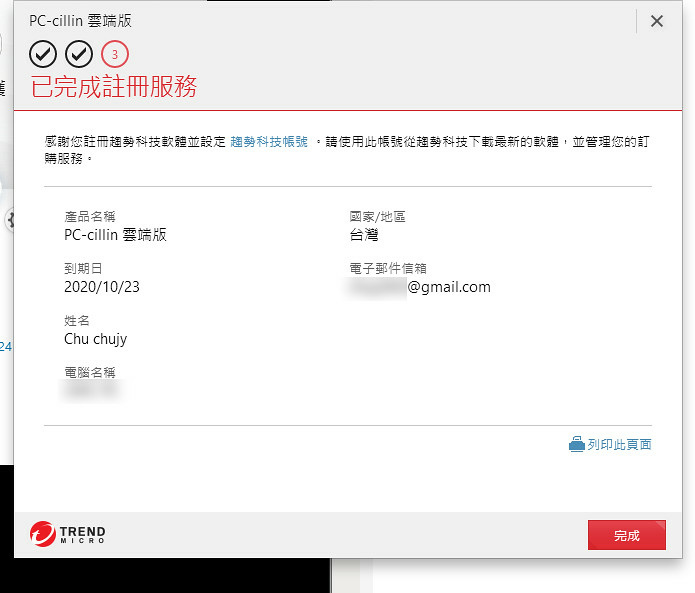Click the red 完成 button
The image size is (695, 593).
coord(626,535)
